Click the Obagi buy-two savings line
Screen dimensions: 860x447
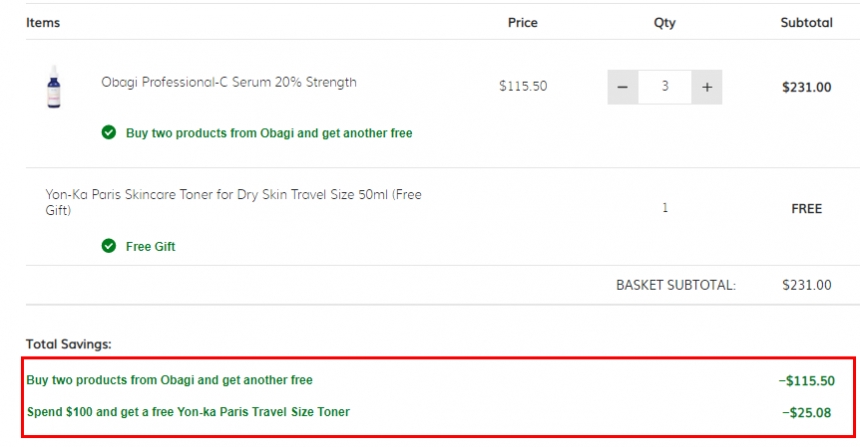(169, 380)
